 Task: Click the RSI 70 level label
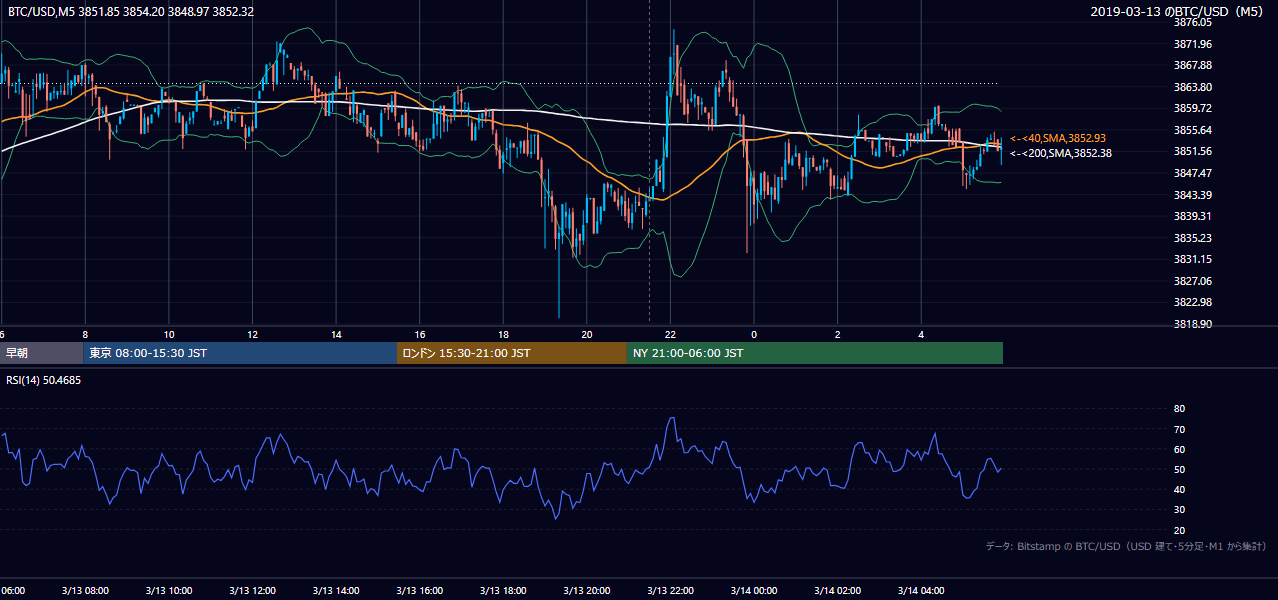click(1179, 429)
